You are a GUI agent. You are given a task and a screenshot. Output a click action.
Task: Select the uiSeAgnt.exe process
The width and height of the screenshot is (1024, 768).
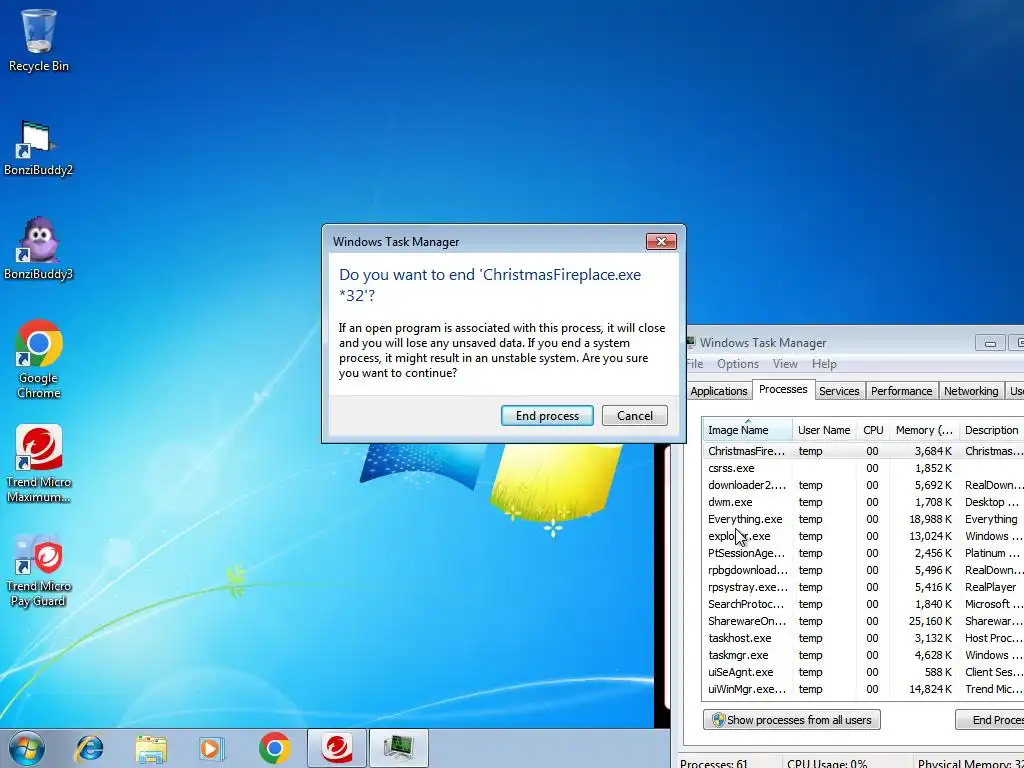863,671
